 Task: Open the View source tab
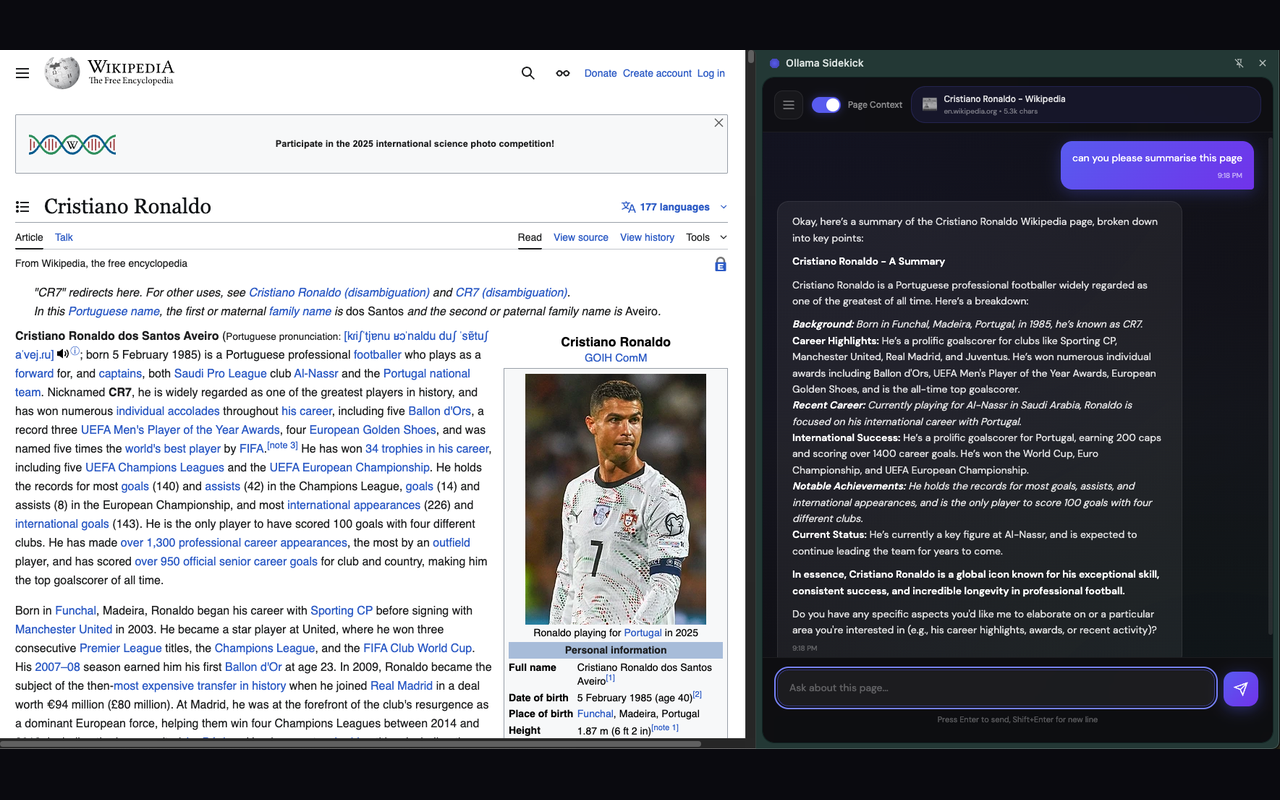(581, 237)
